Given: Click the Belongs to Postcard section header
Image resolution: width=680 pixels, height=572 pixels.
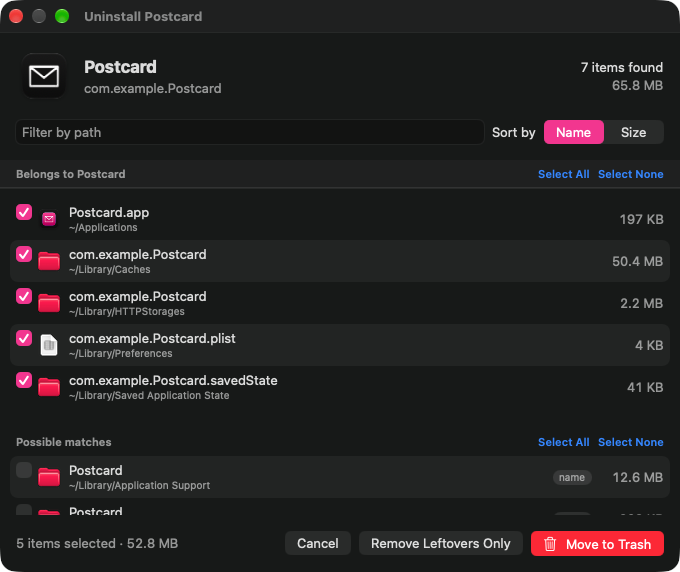Looking at the screenshot, I should tap(71, 174).
